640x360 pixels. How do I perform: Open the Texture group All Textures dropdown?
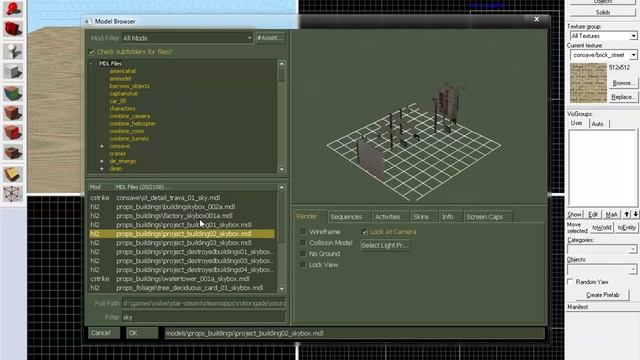[x=604, y=36]
